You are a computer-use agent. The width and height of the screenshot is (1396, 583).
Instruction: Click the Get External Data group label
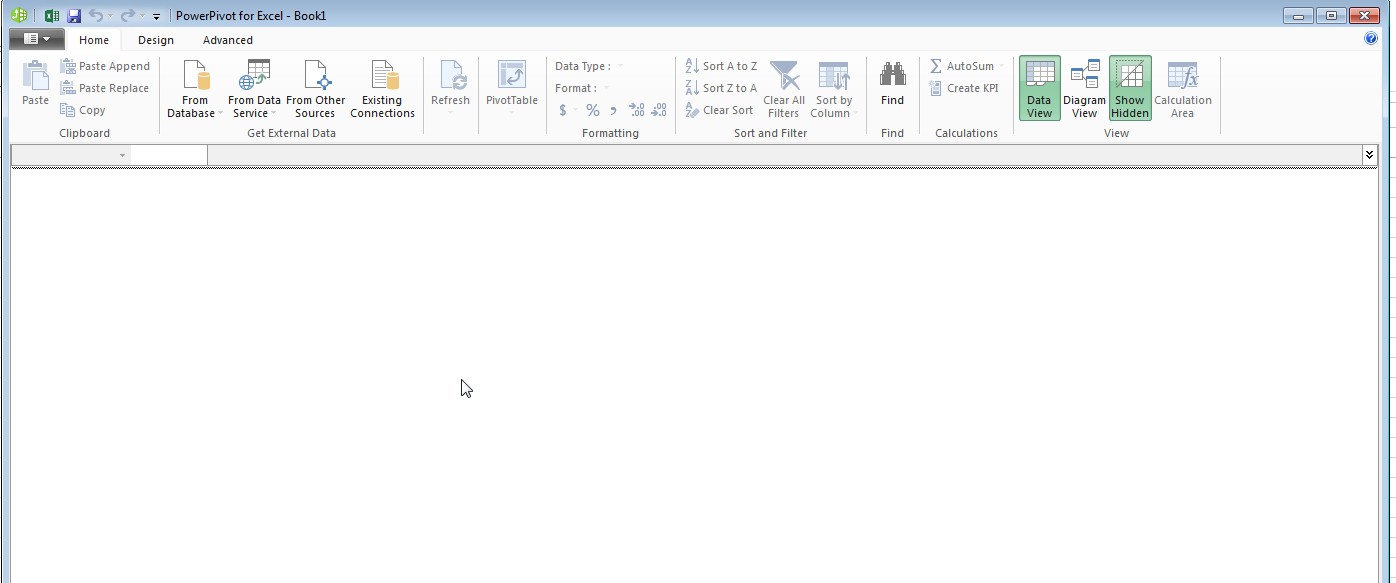(291, 133)
